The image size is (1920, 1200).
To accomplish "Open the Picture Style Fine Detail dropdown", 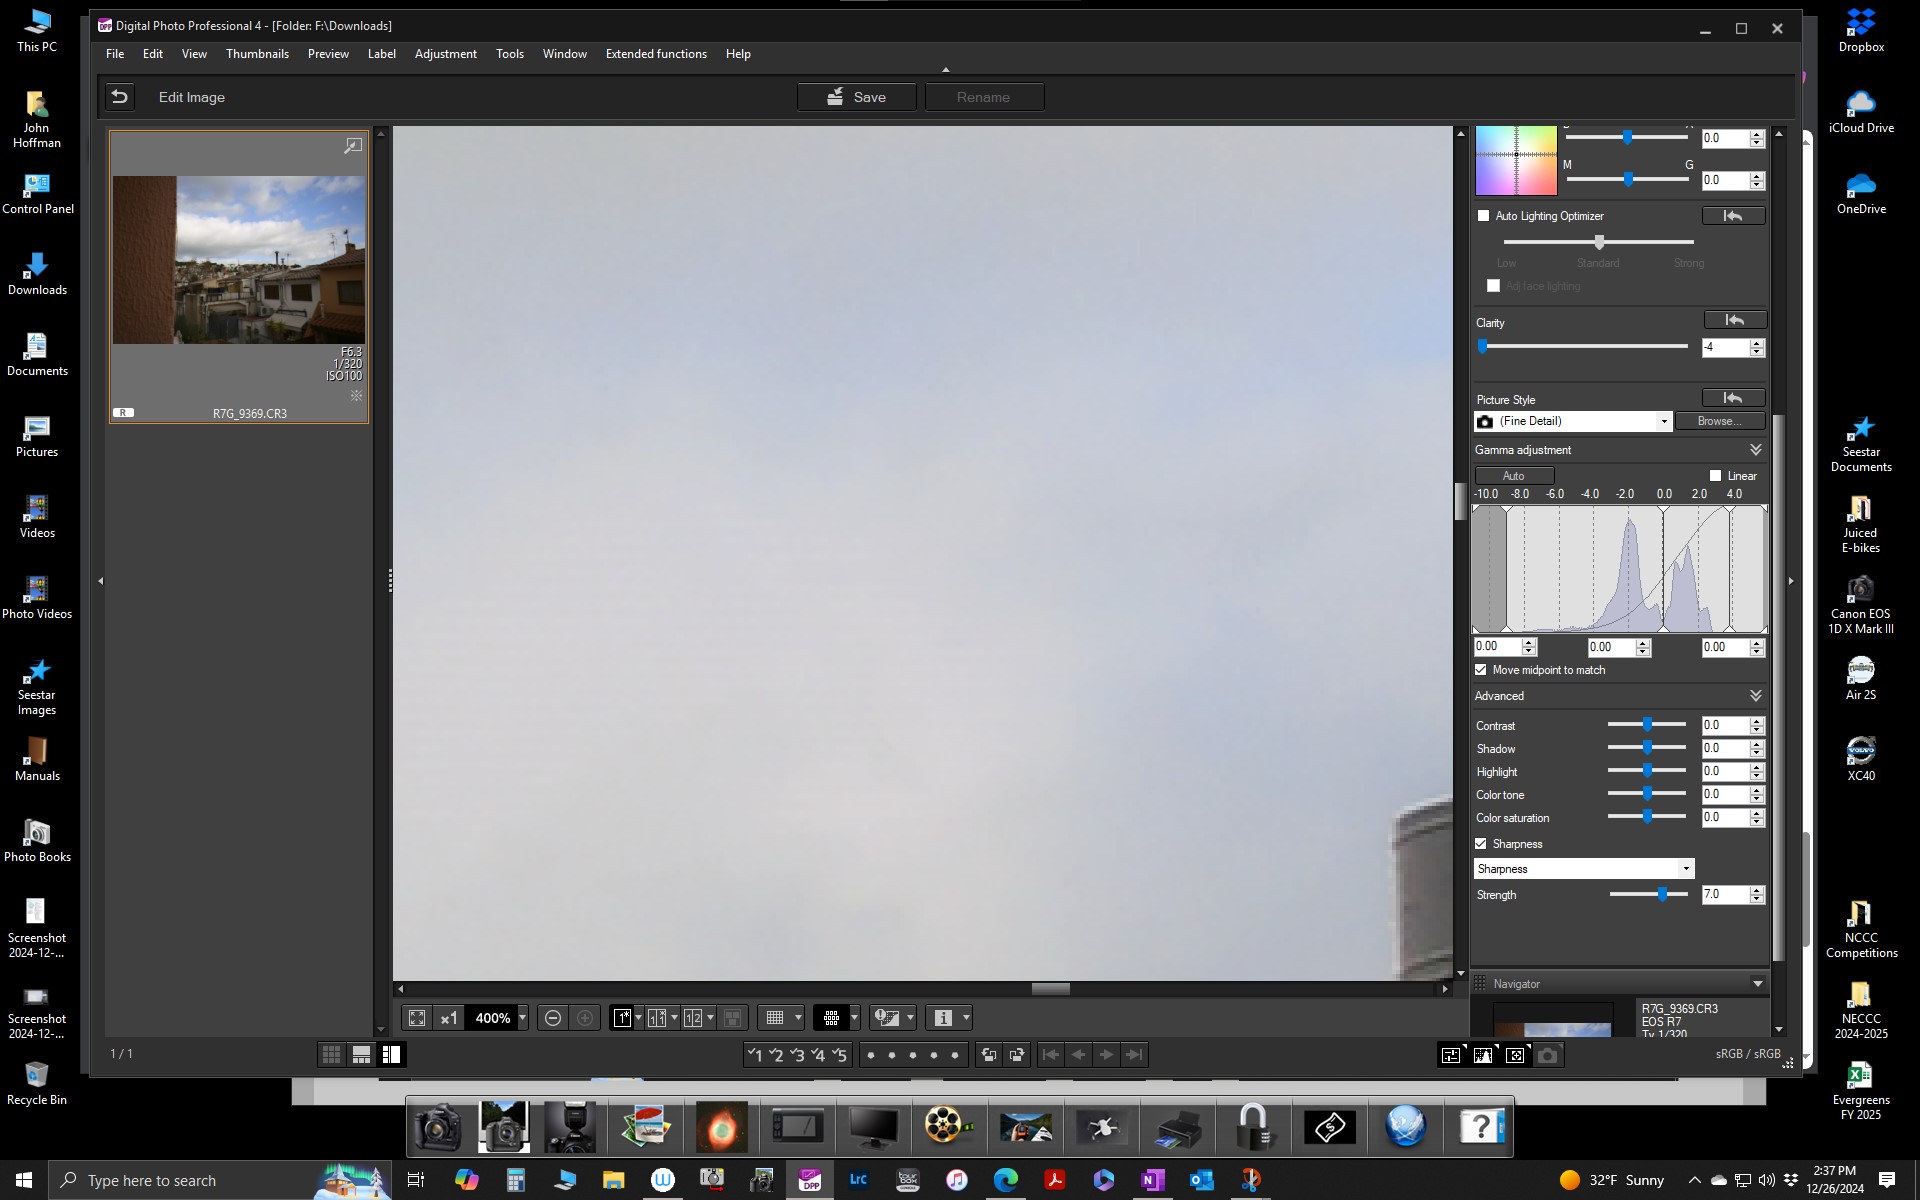I will (1662, 421).
